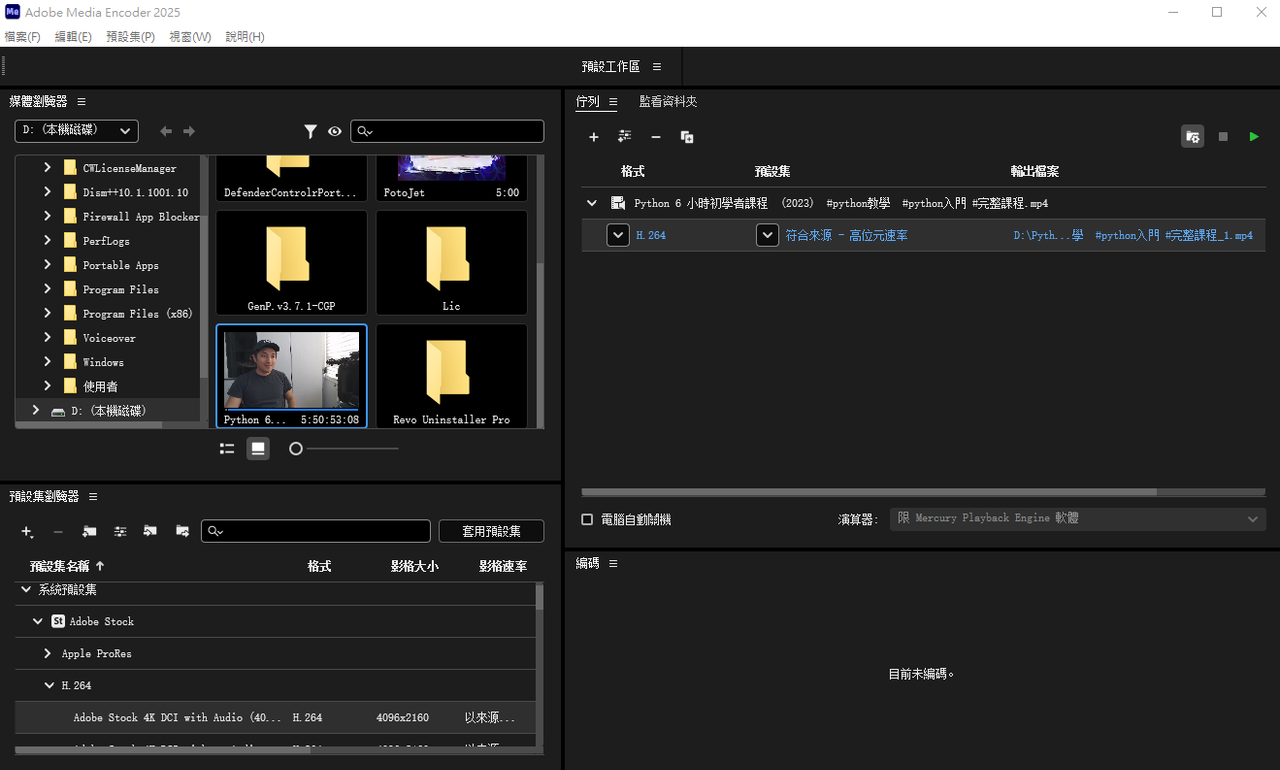Image resolution: width=1280 pixels, height=770 pixels.
Task: Expand the Apple ProRes preset group
Action: [x=48, y=653]
